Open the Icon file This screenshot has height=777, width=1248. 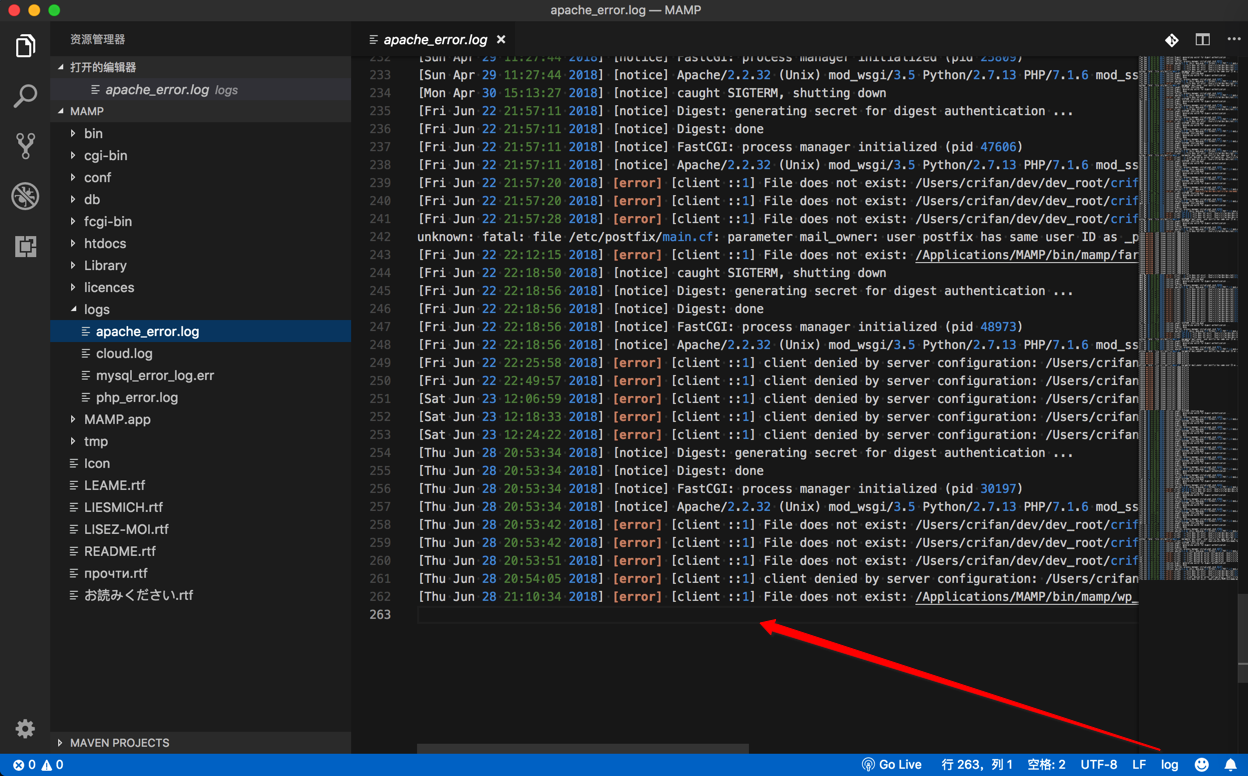coord(200,463)
